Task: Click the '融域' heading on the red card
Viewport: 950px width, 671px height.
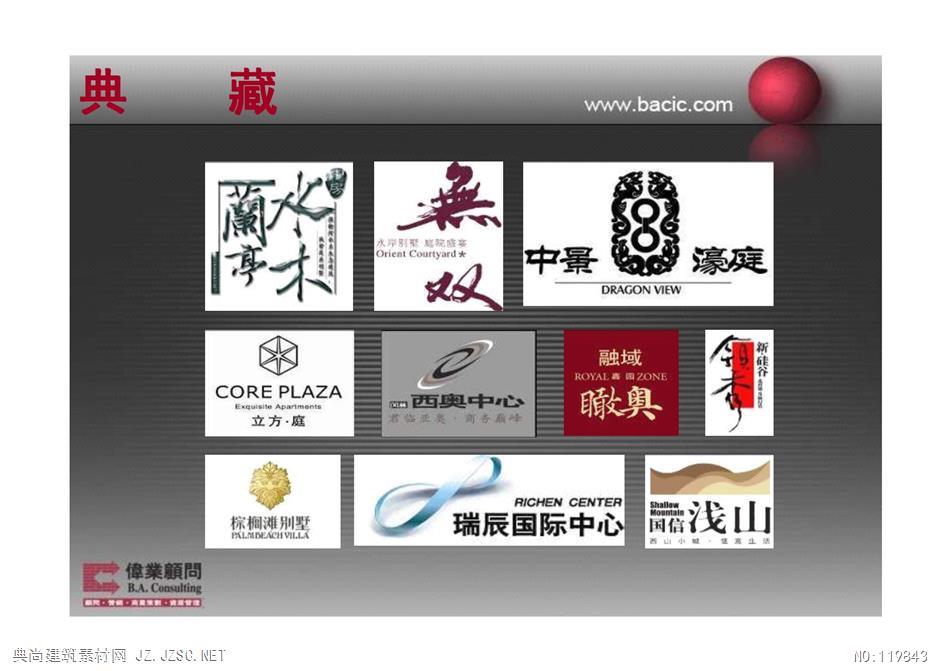Action: coord(620,357)
